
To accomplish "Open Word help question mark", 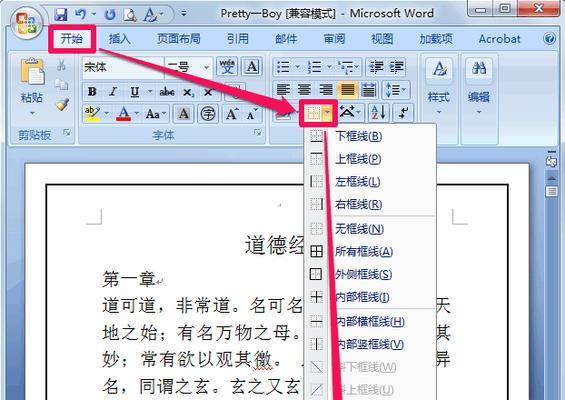I will [550, 38].
